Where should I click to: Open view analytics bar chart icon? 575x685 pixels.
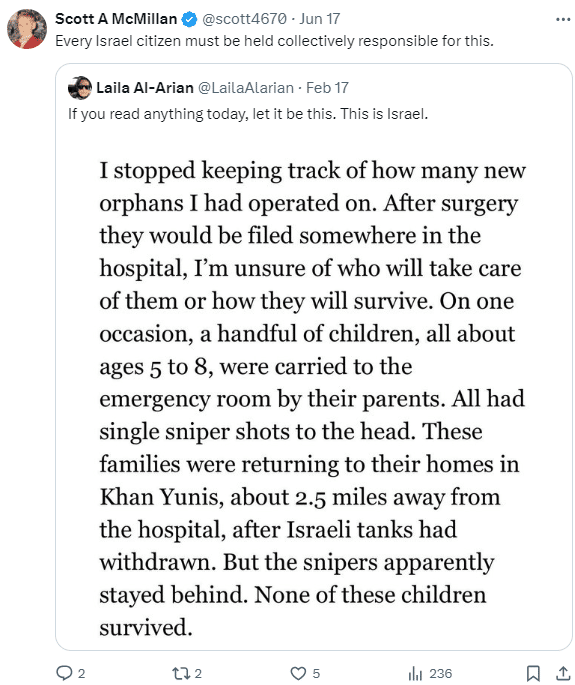[x=415, y=673]
